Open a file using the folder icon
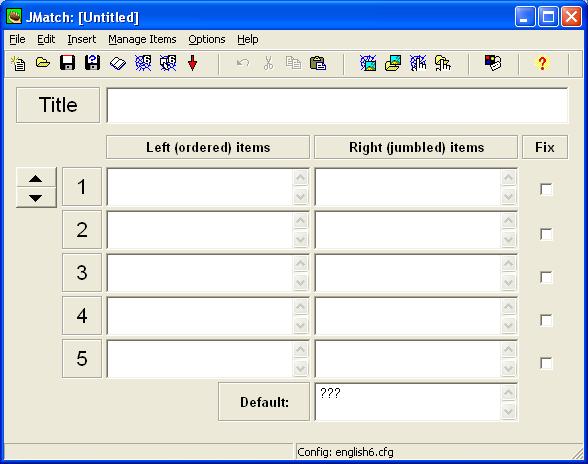This screenshot has height=464, width=588. point(43,63)
